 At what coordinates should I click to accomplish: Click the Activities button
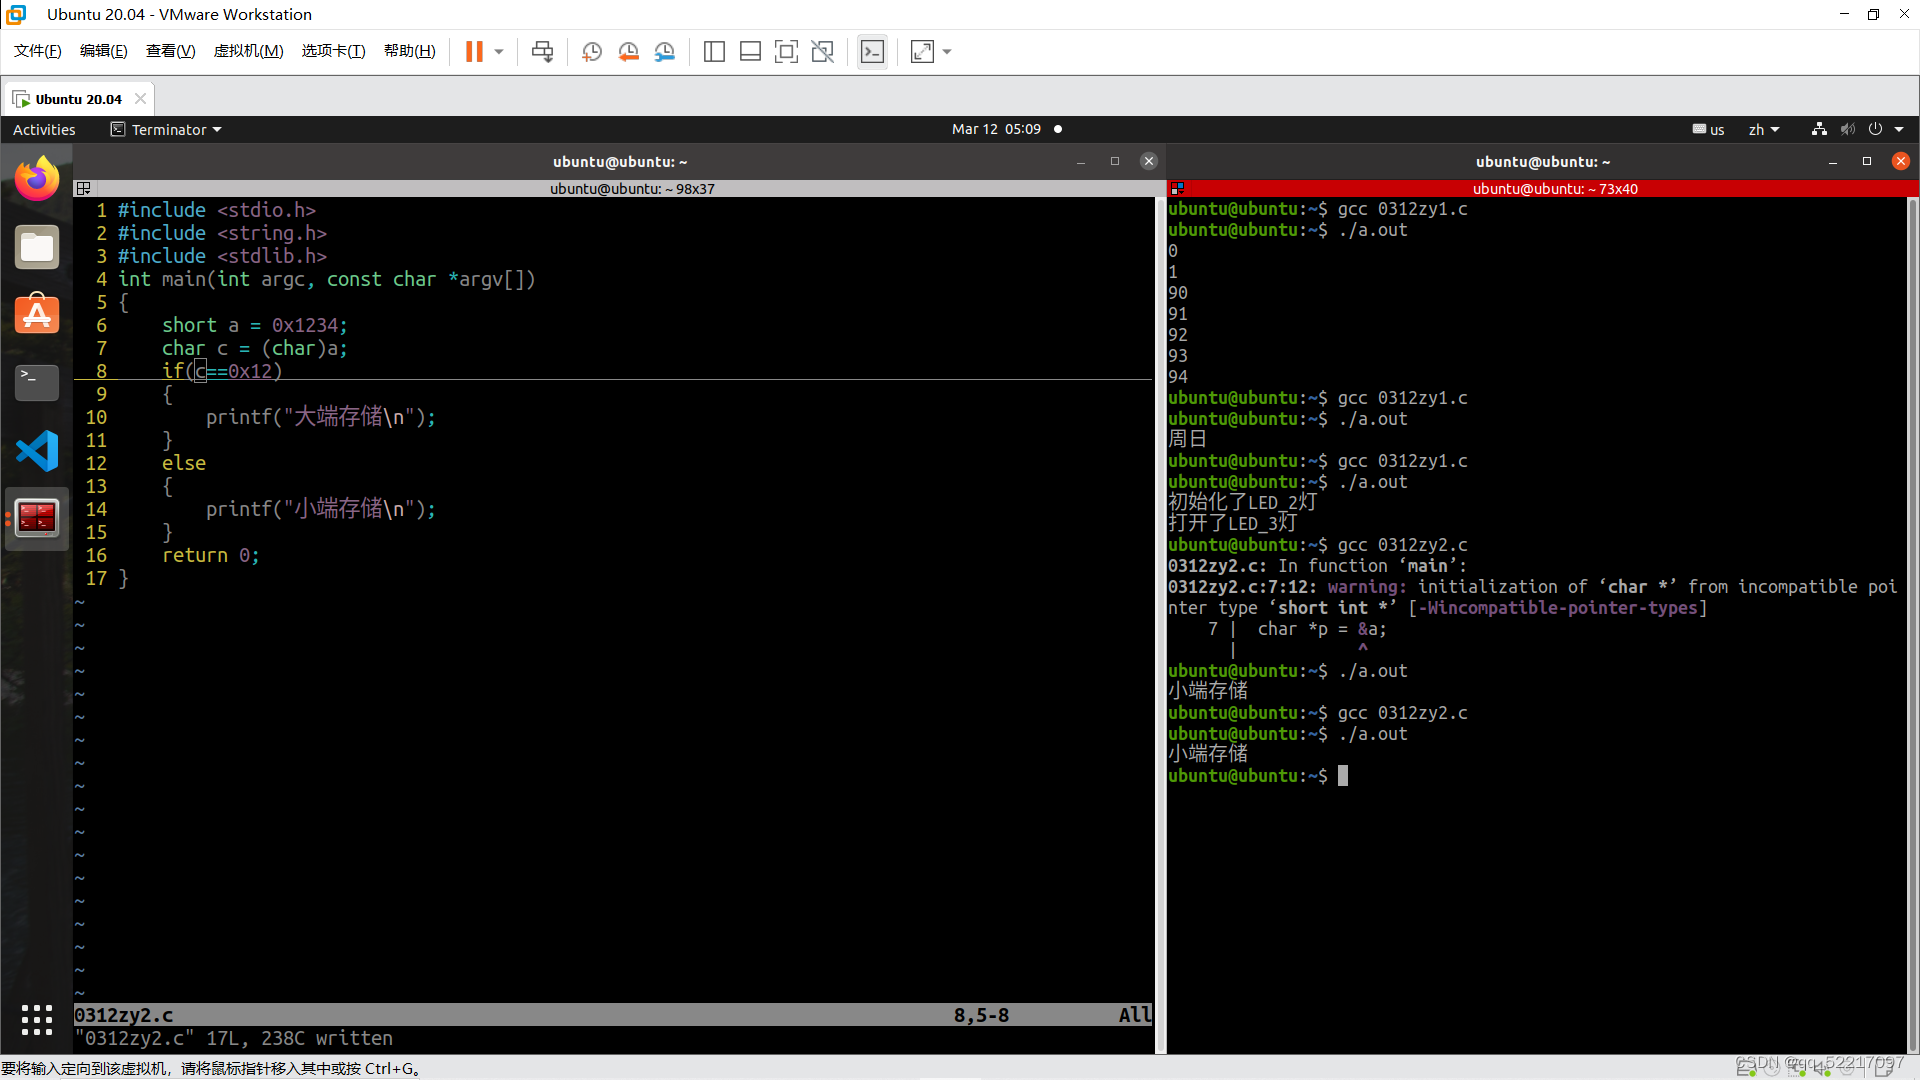44,130
